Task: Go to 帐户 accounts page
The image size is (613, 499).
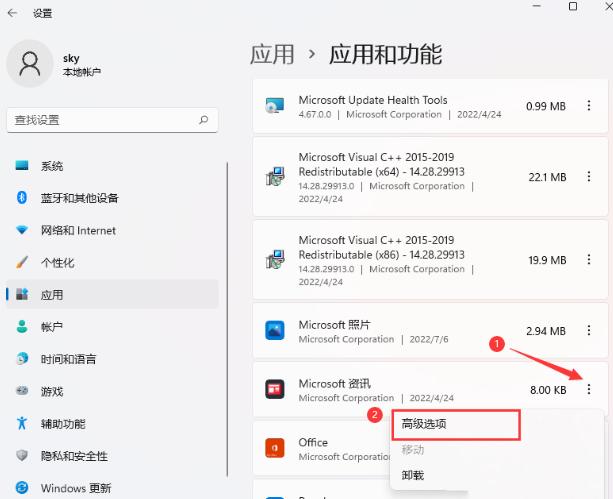Action: [52, 327]
